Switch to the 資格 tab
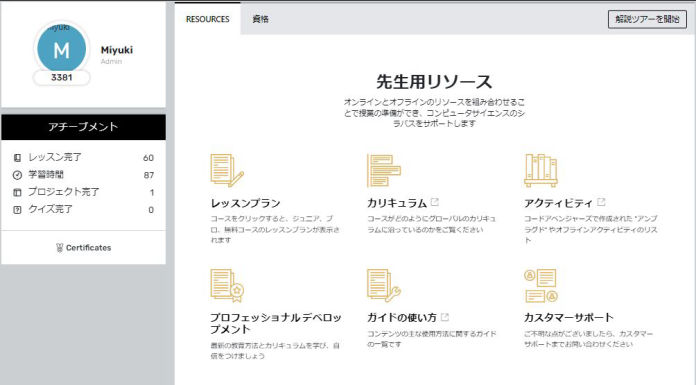The image size is (696, 385). click(261, 19)
